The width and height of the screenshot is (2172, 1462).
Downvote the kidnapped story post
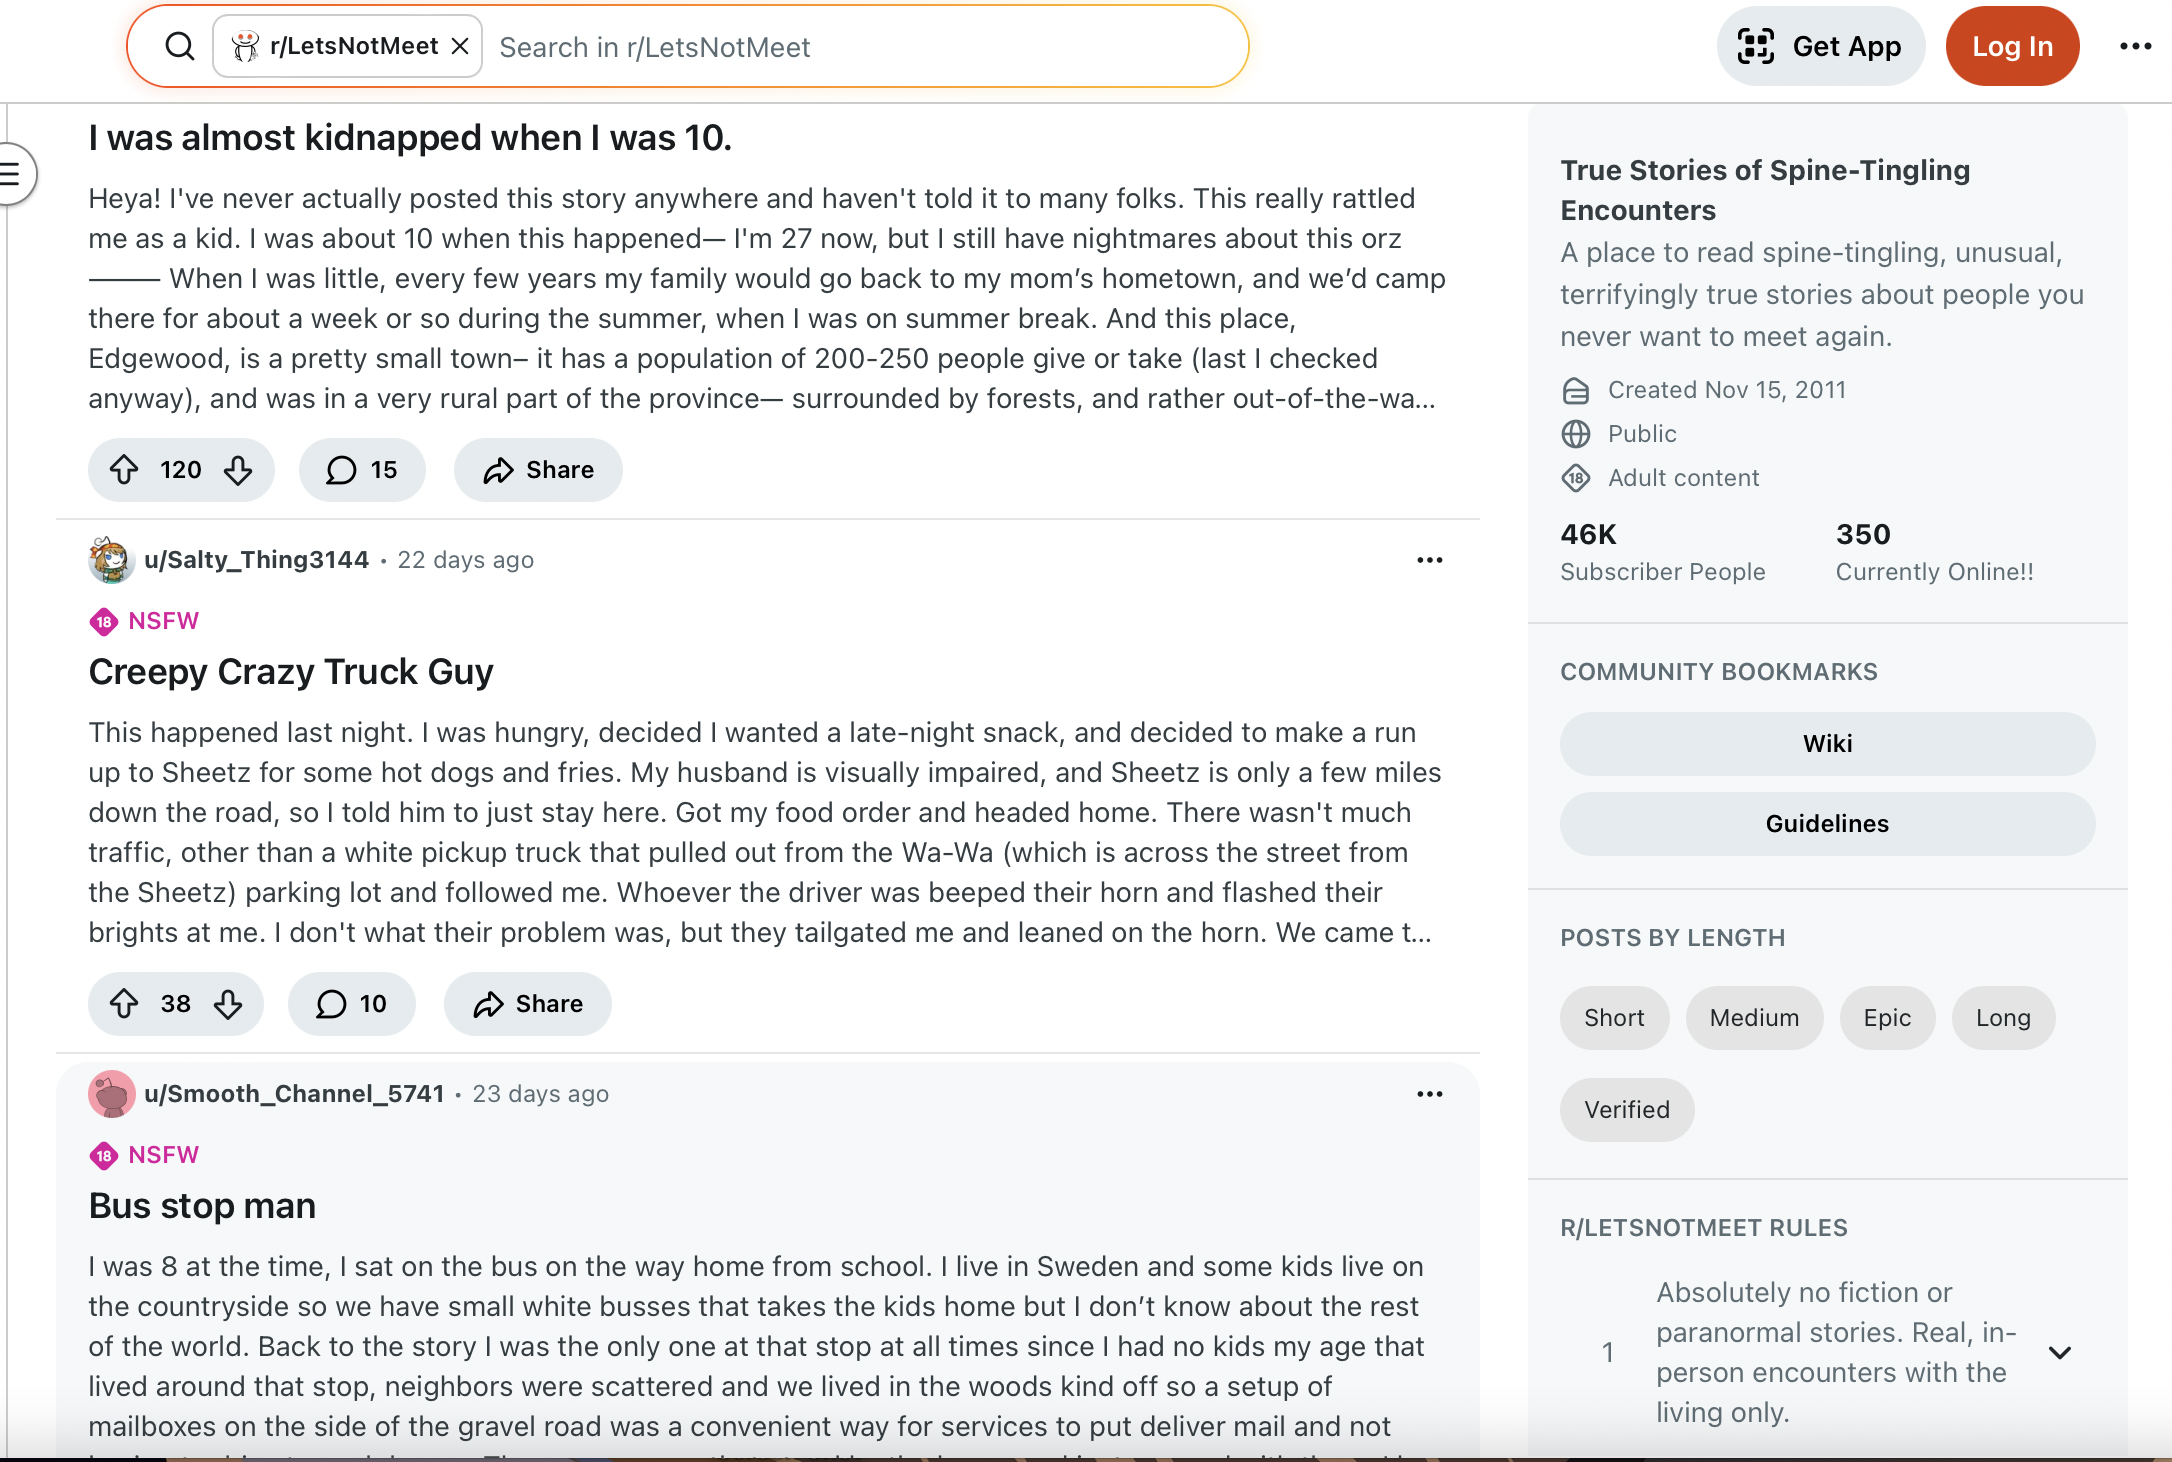click(238, 470)
